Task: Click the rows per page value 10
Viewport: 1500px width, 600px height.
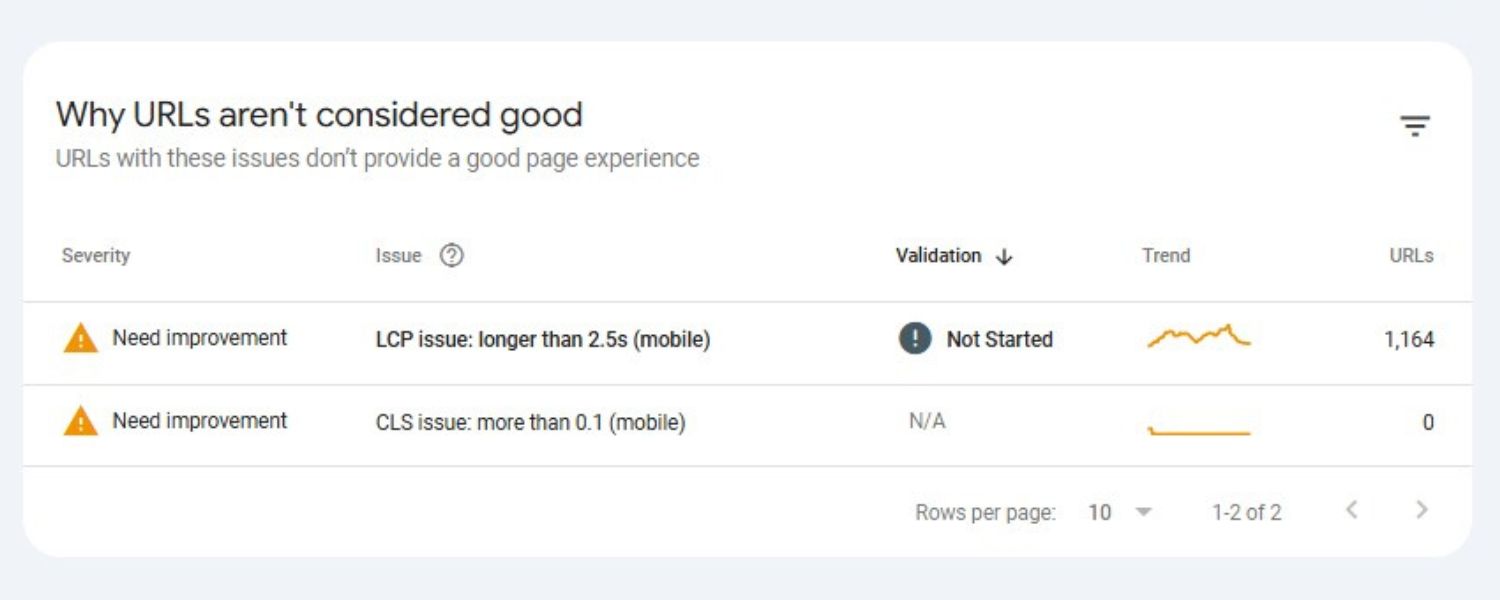Action: coord(1099,513)
